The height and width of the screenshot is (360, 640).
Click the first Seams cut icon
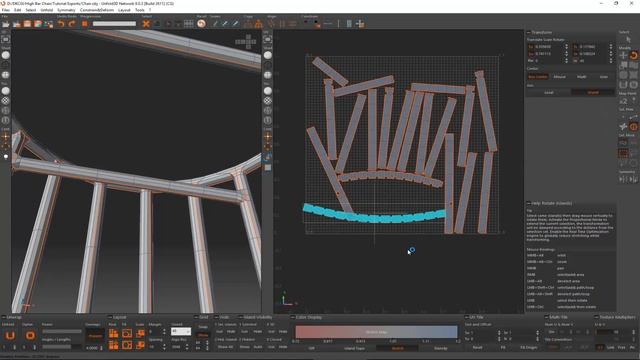click(215, 24)
